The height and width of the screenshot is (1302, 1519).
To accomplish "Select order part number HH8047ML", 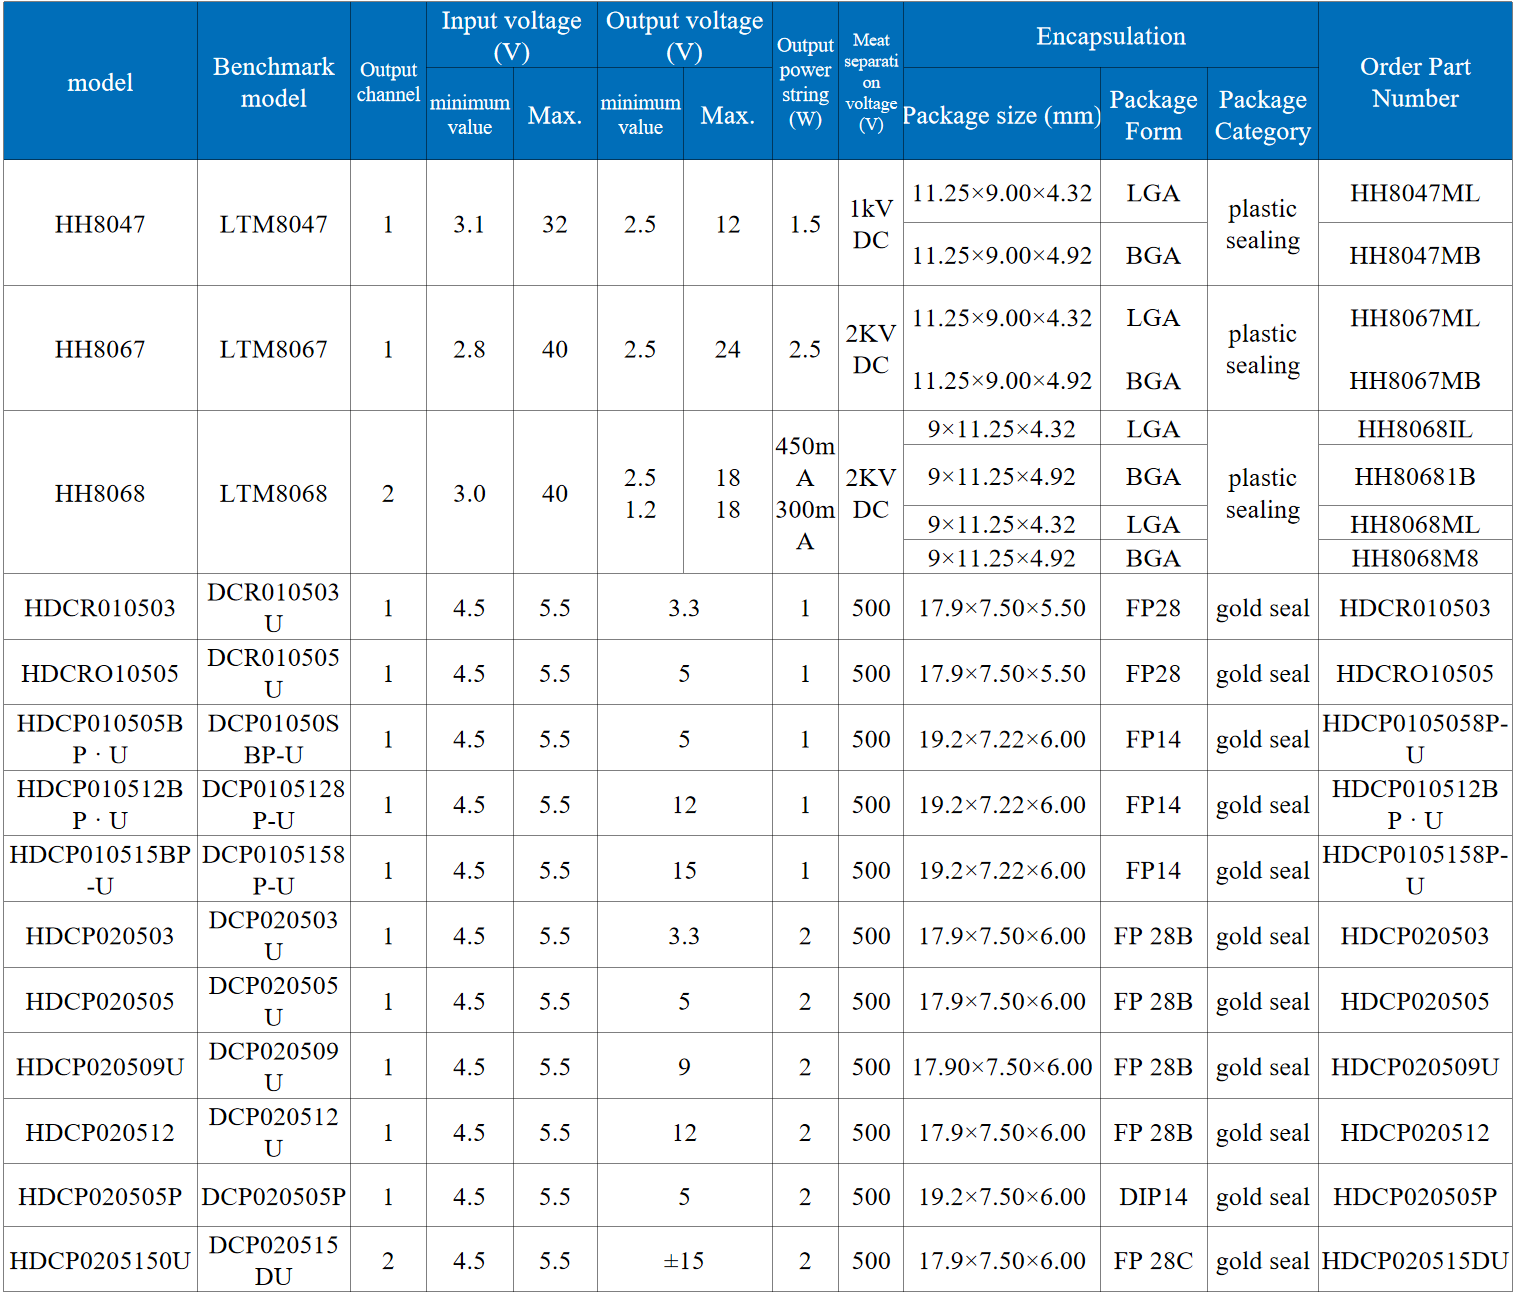I will pyautogui.click(x=1414, y=193).
